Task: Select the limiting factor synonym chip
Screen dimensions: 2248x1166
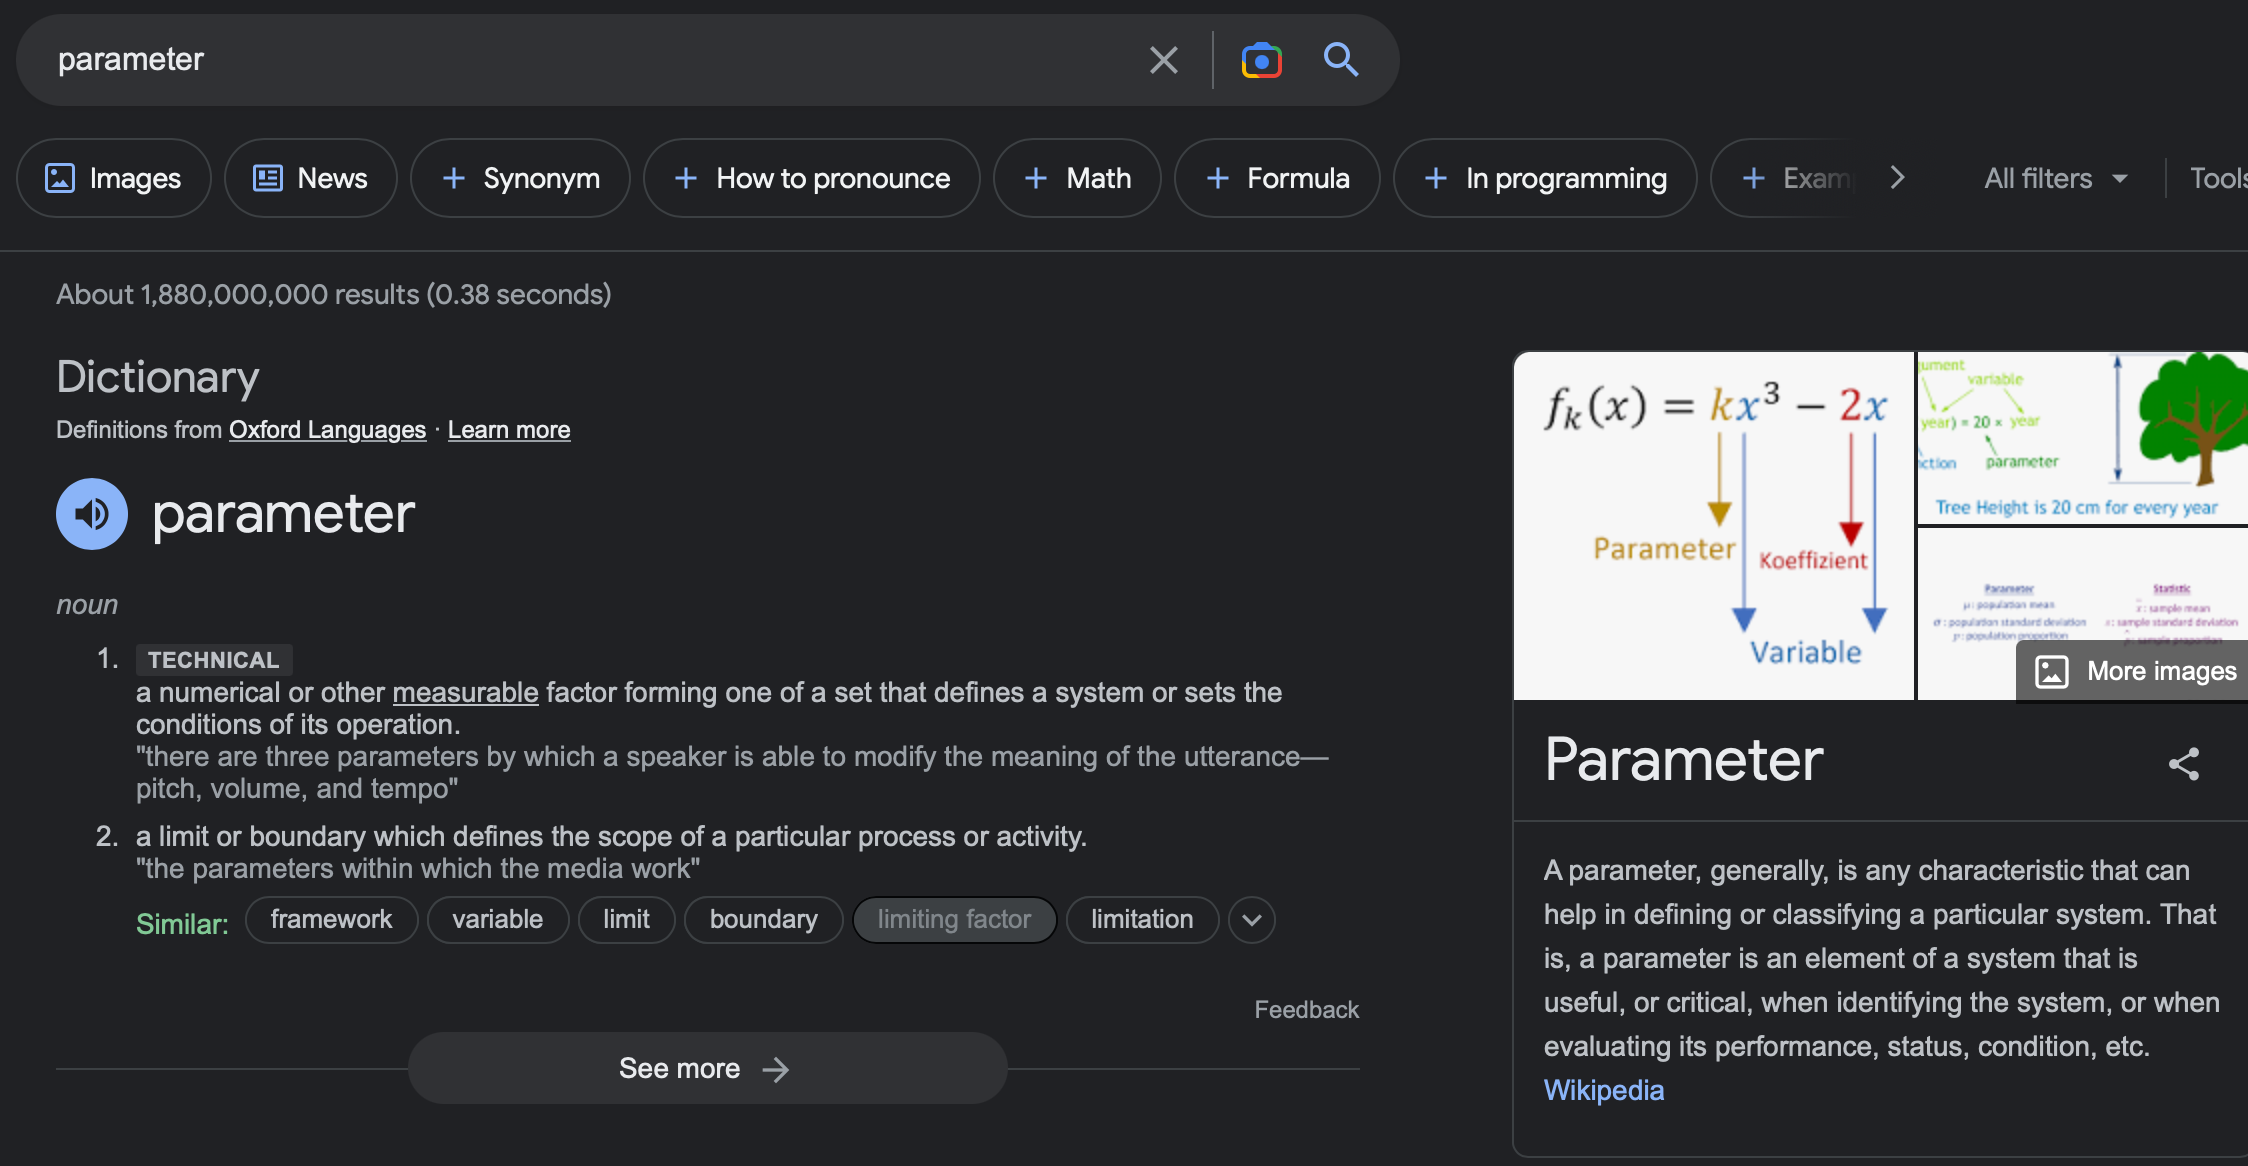Action: coord(954,920)
